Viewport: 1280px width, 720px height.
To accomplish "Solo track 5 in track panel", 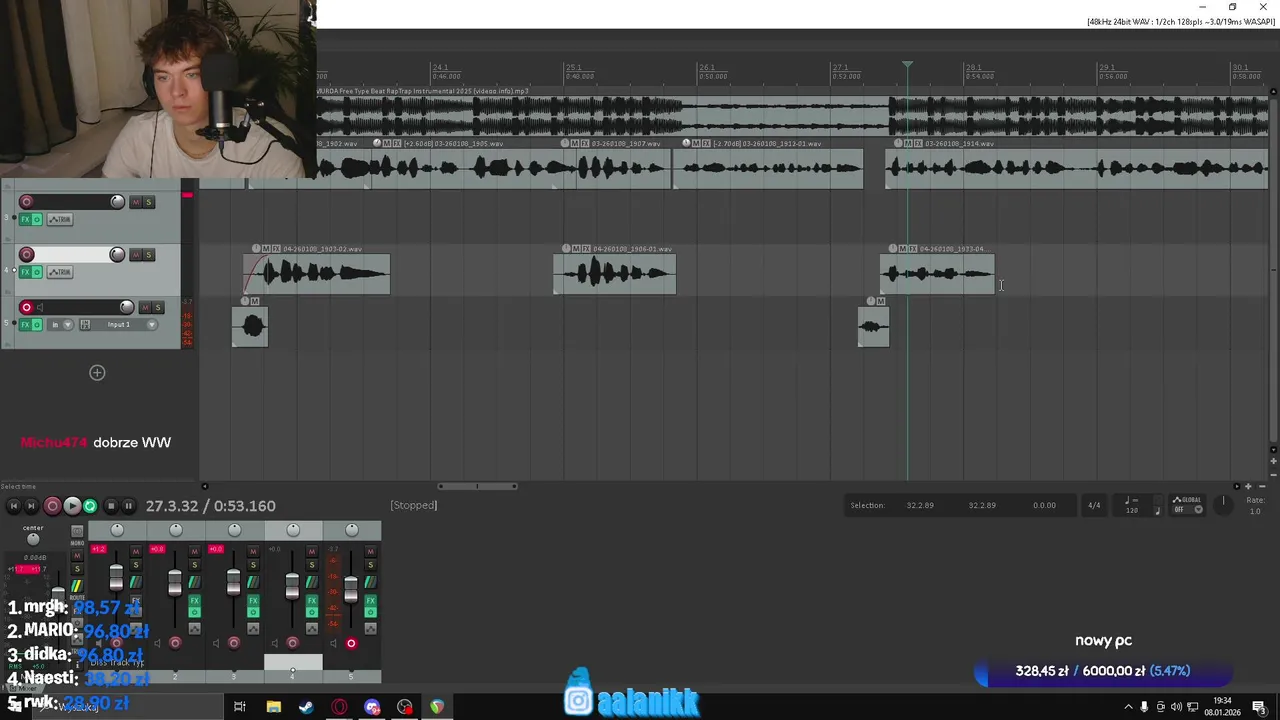I will 158,307.
